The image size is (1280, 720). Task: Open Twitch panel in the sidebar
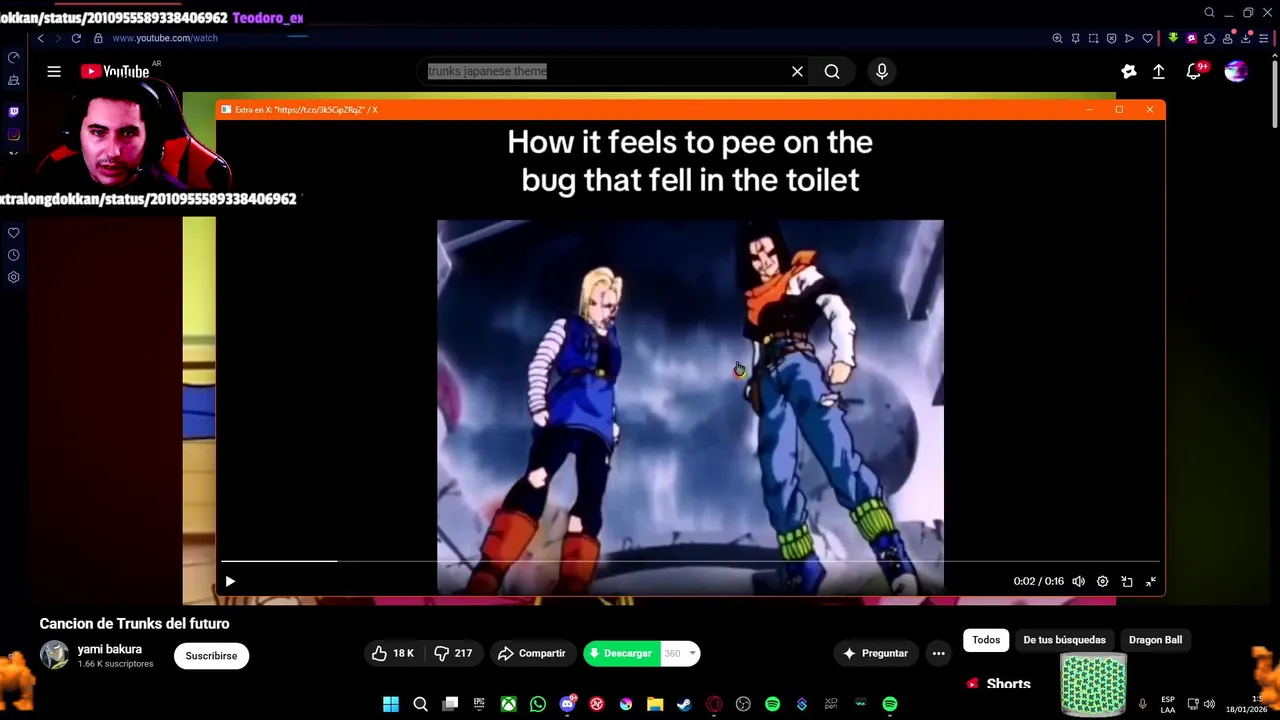point(14,112)
